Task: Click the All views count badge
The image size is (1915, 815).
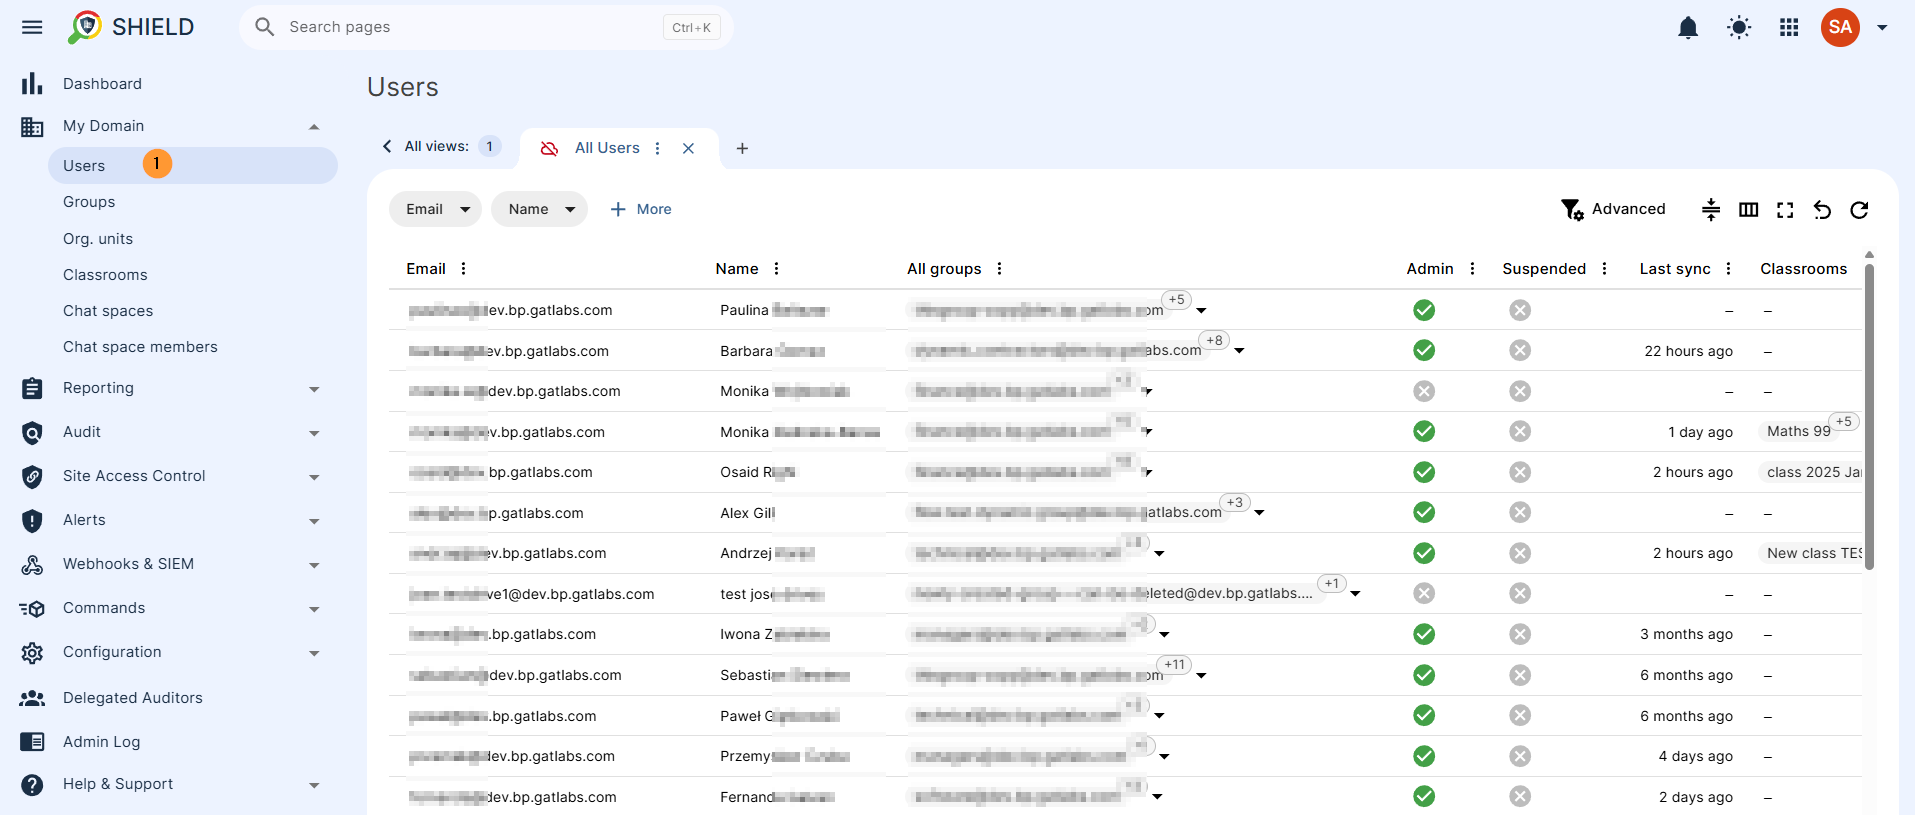Action: click(490, 146)
